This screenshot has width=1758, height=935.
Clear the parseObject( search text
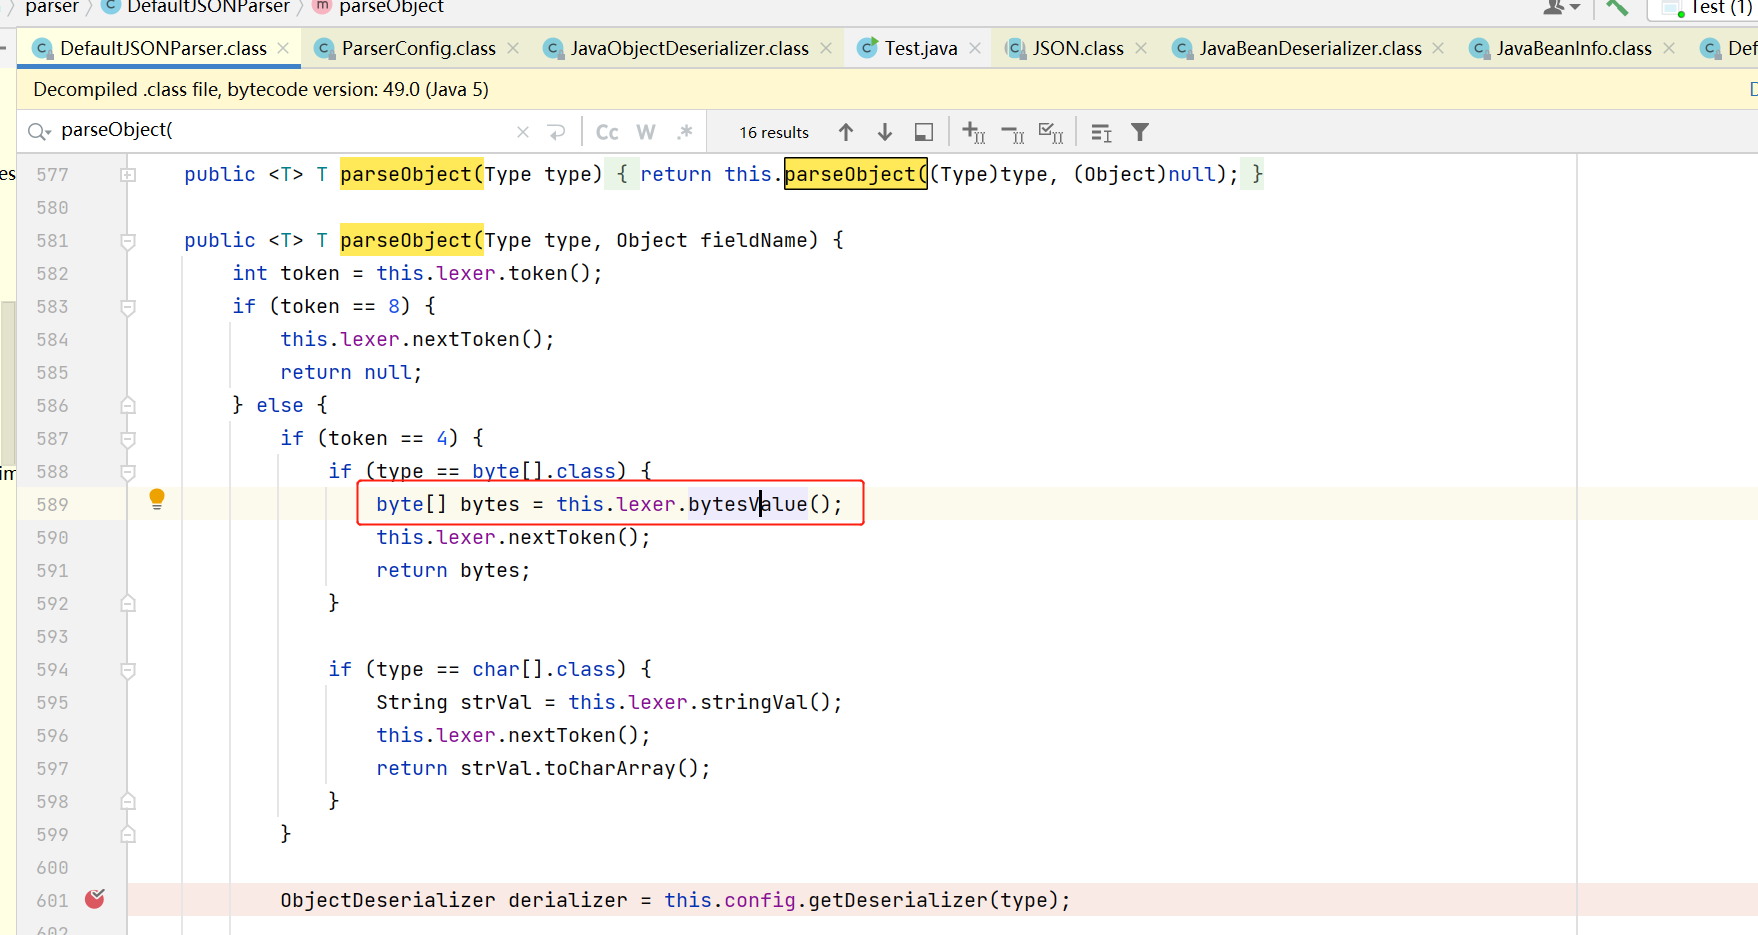pos(523,132)
